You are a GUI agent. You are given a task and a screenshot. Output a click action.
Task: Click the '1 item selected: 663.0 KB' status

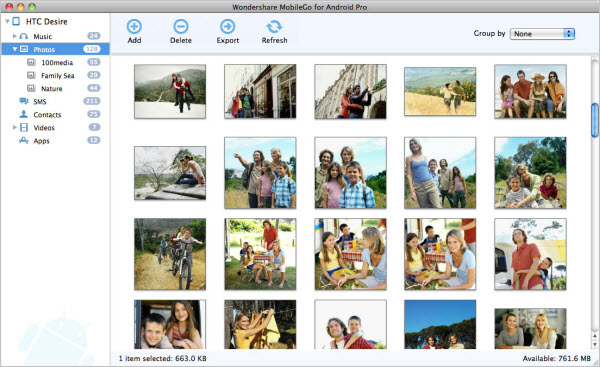coord(162,358)
